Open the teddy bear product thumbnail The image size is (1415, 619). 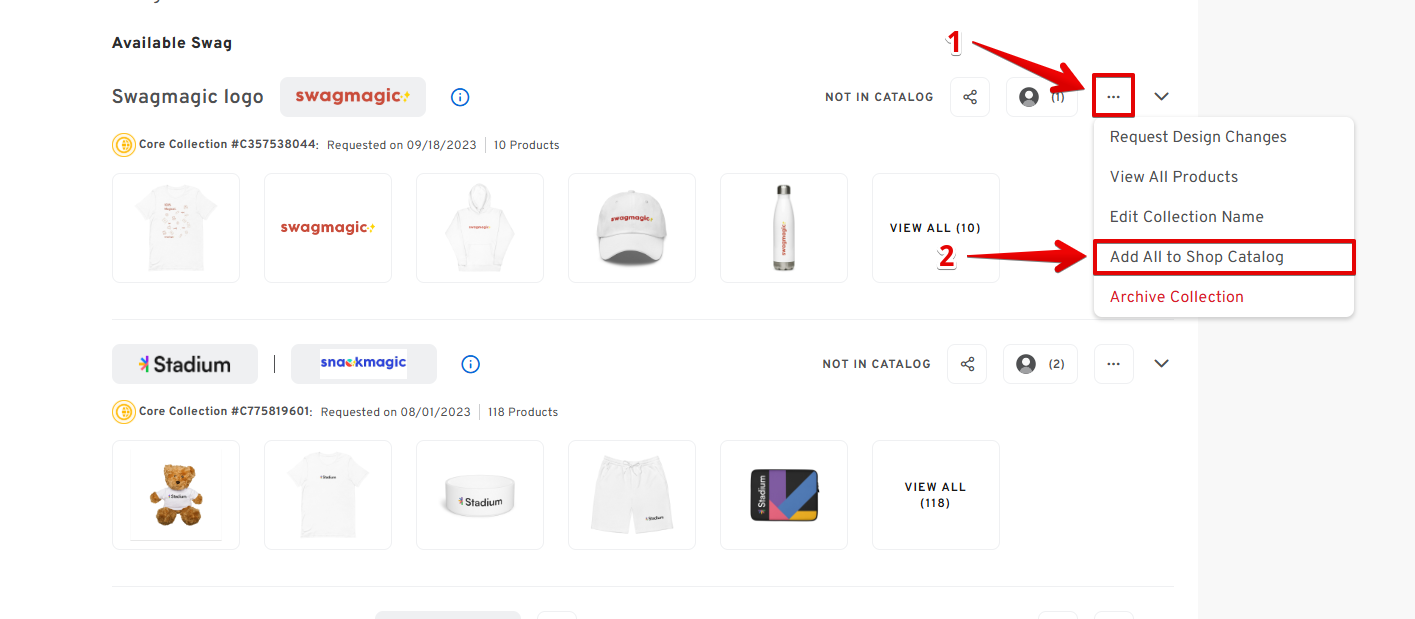pos(176,495)
